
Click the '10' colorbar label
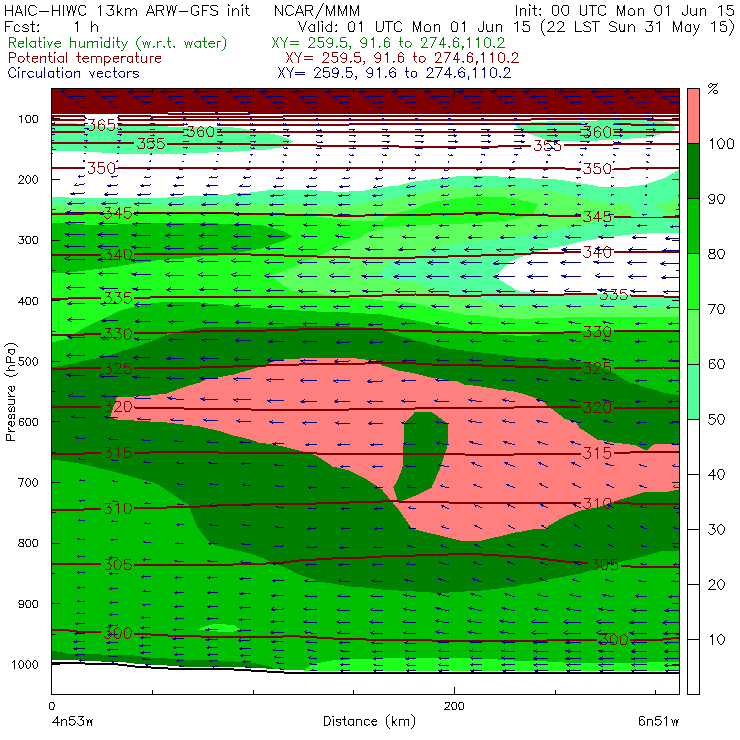coord(717,639)
